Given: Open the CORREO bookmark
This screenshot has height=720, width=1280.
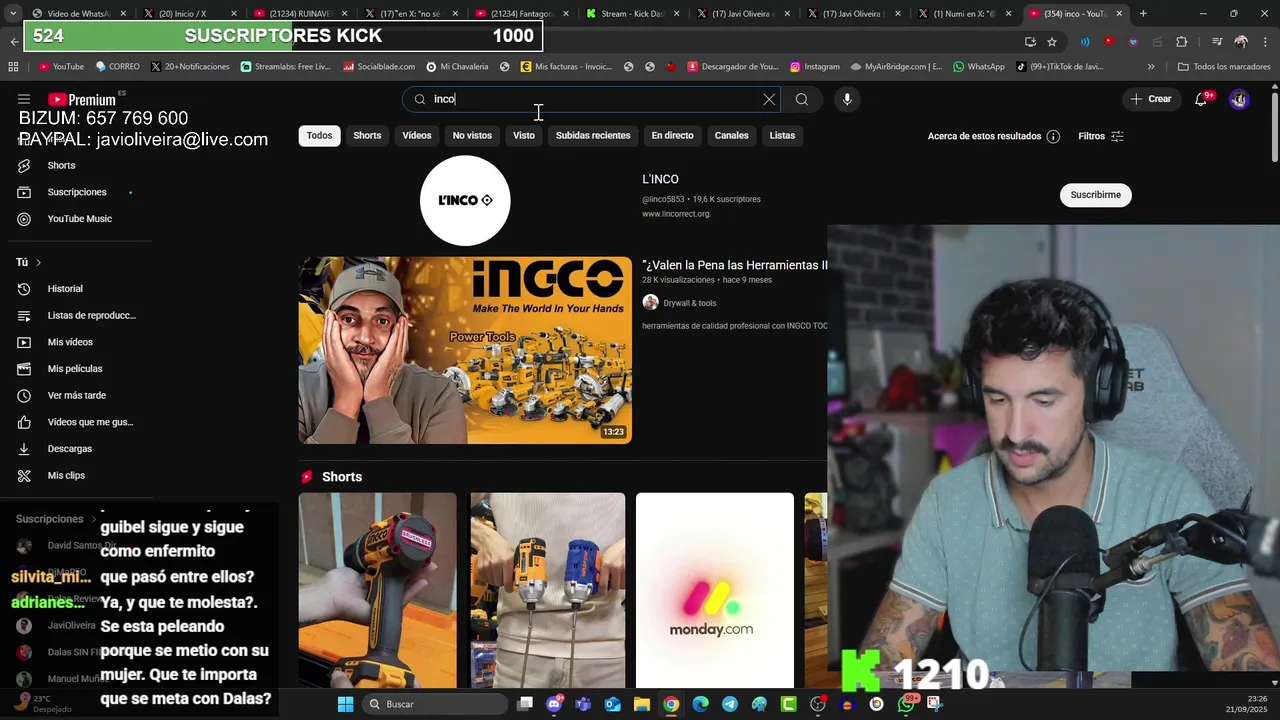Looking at the screenshot, I should pyautogui.click(x=117, y=67).
